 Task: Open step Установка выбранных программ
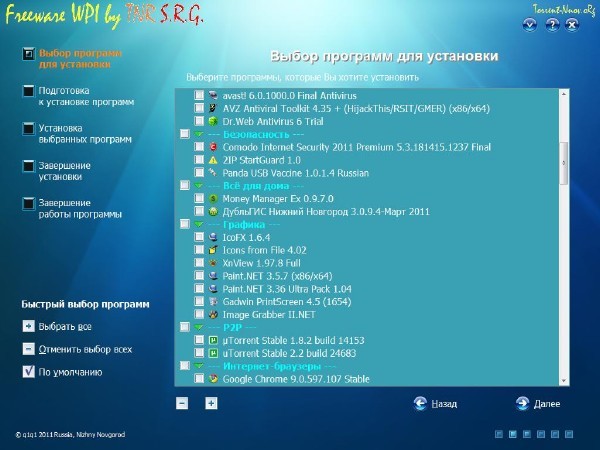click(77, 134)
